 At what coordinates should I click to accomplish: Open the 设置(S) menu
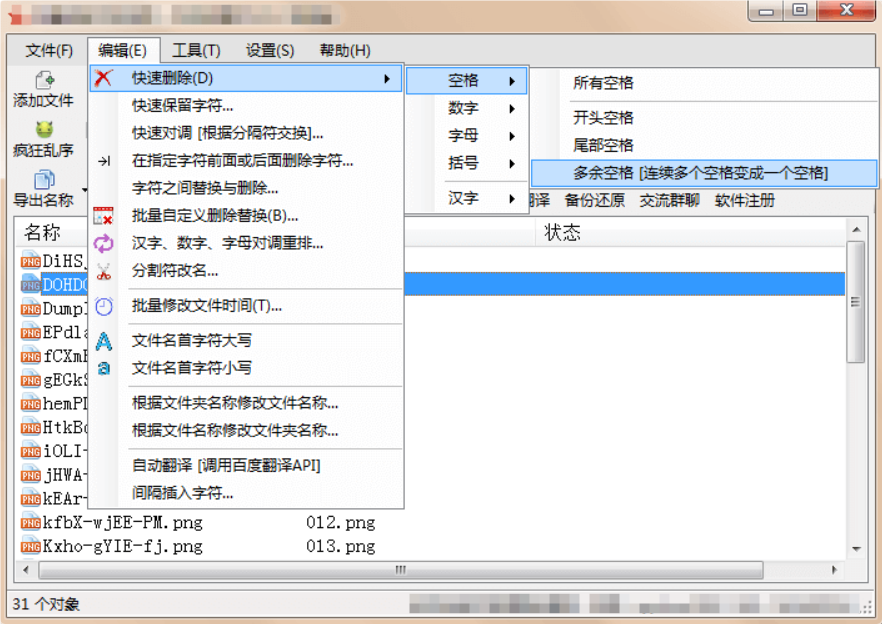click(x=270, y=51)
